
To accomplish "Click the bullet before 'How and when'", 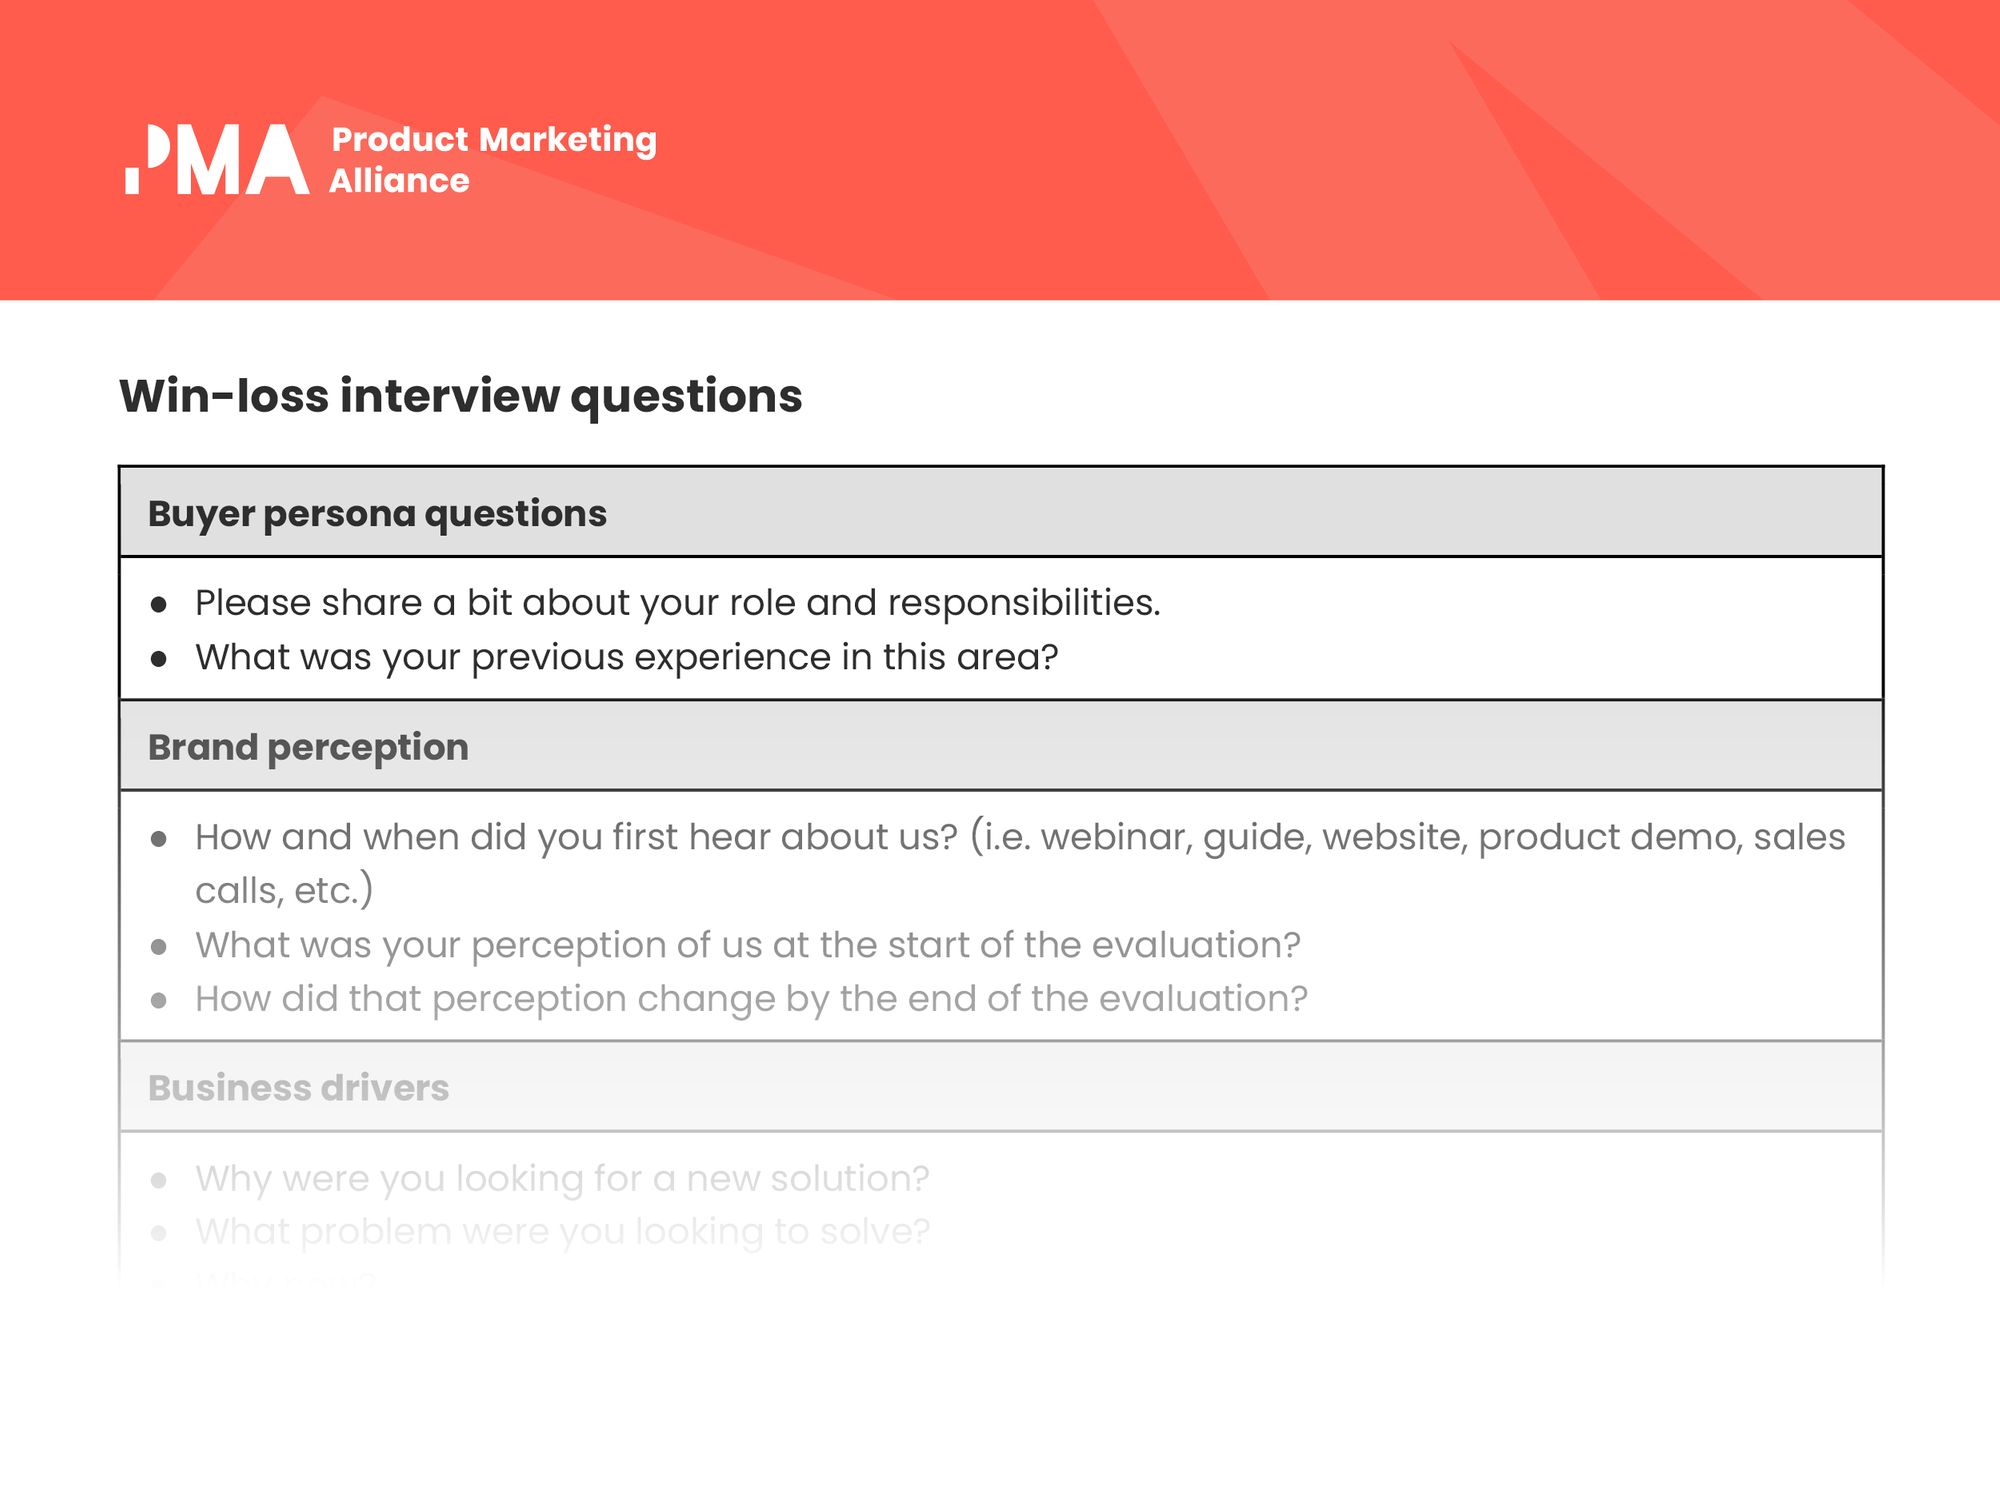I will (x=158, y=839).
